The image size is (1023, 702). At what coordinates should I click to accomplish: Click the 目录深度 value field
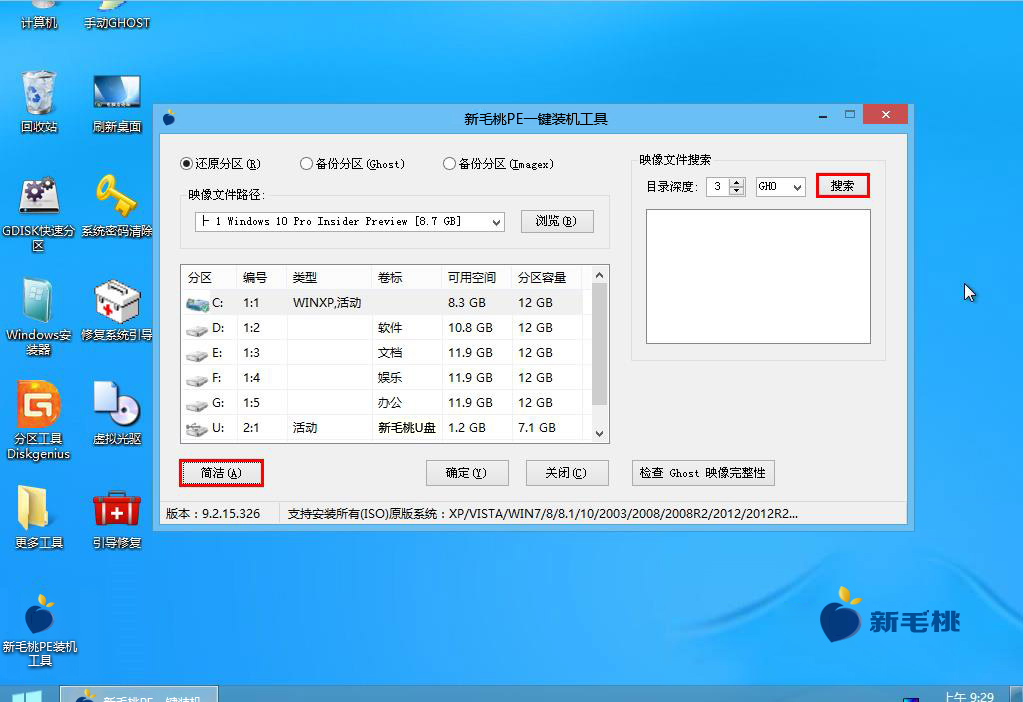pyautogui.click(x=718, y=187)
